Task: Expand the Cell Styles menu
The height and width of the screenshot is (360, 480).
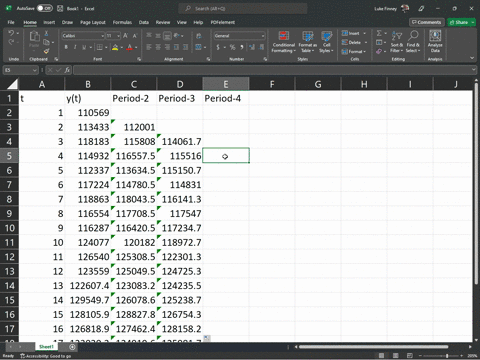Action: [x=326, y=42]
